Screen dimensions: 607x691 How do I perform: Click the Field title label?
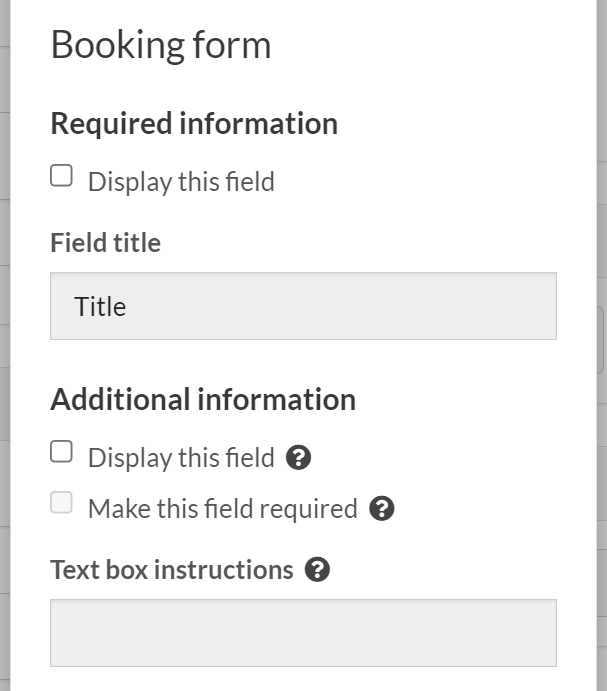(105, 243)
